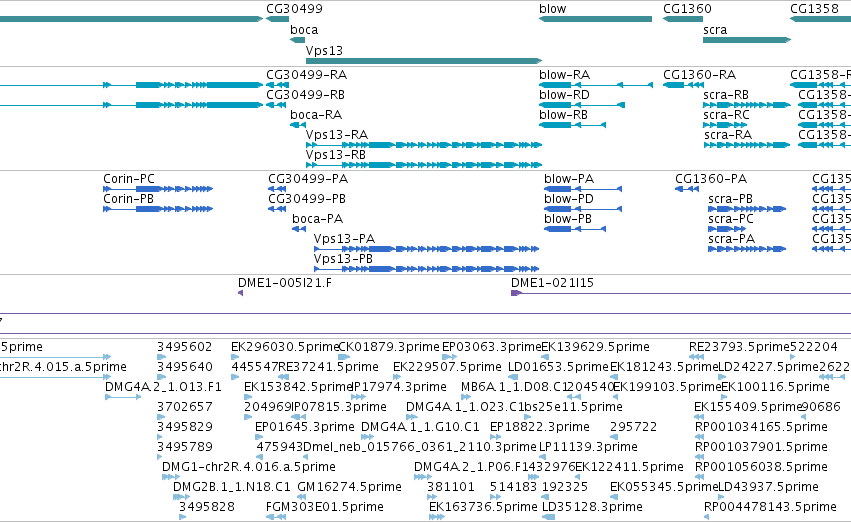Select the scra-RB transcript label
The width and height of the screenshot is (851, 522).
point(726,94)
